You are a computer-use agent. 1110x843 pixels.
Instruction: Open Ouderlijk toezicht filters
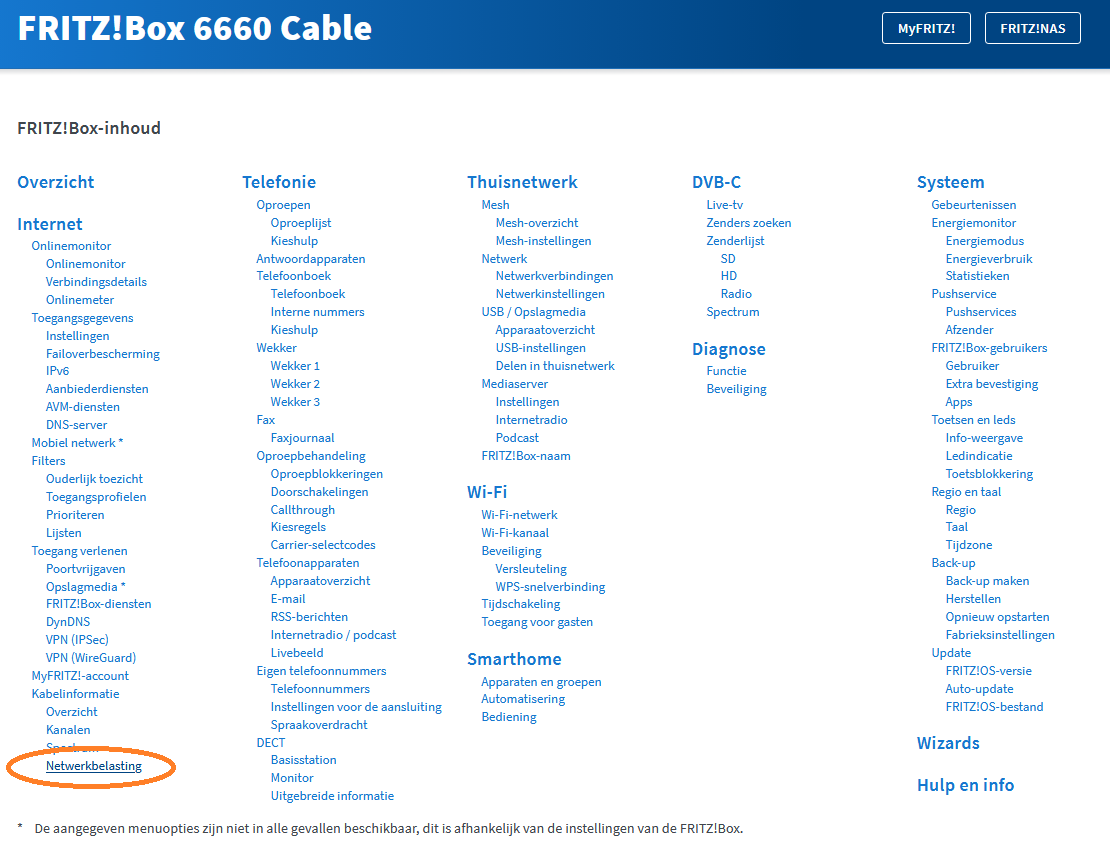[94, 479]
